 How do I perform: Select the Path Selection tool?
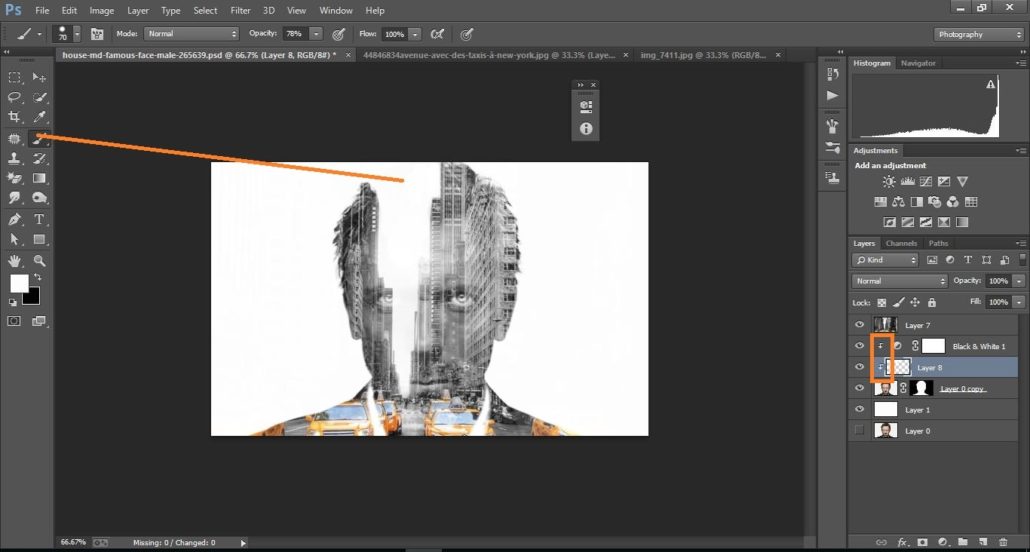click(14, 239)
